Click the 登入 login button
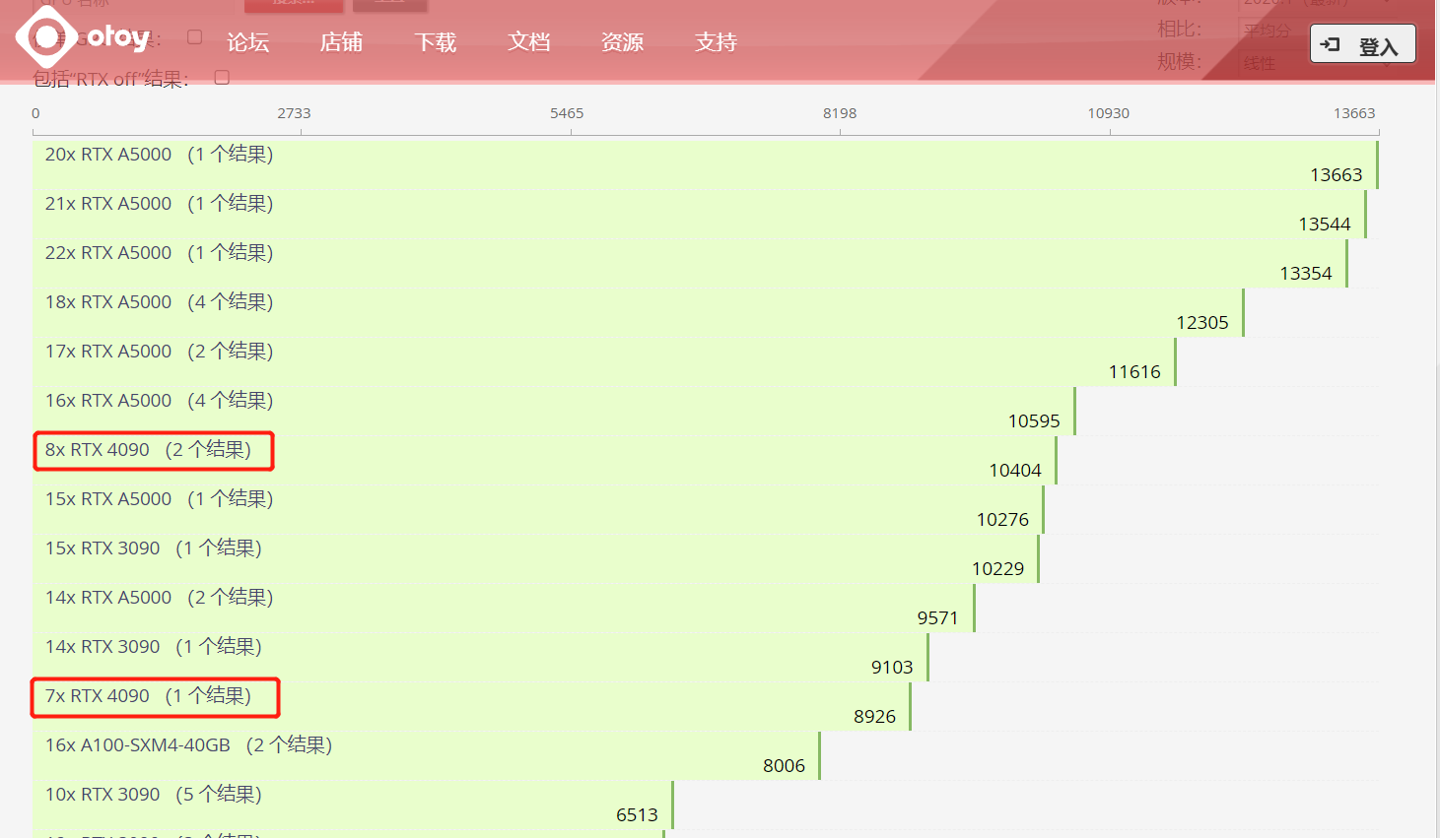The width and height of the screenshot is (1440, 838). point(1362,44)
